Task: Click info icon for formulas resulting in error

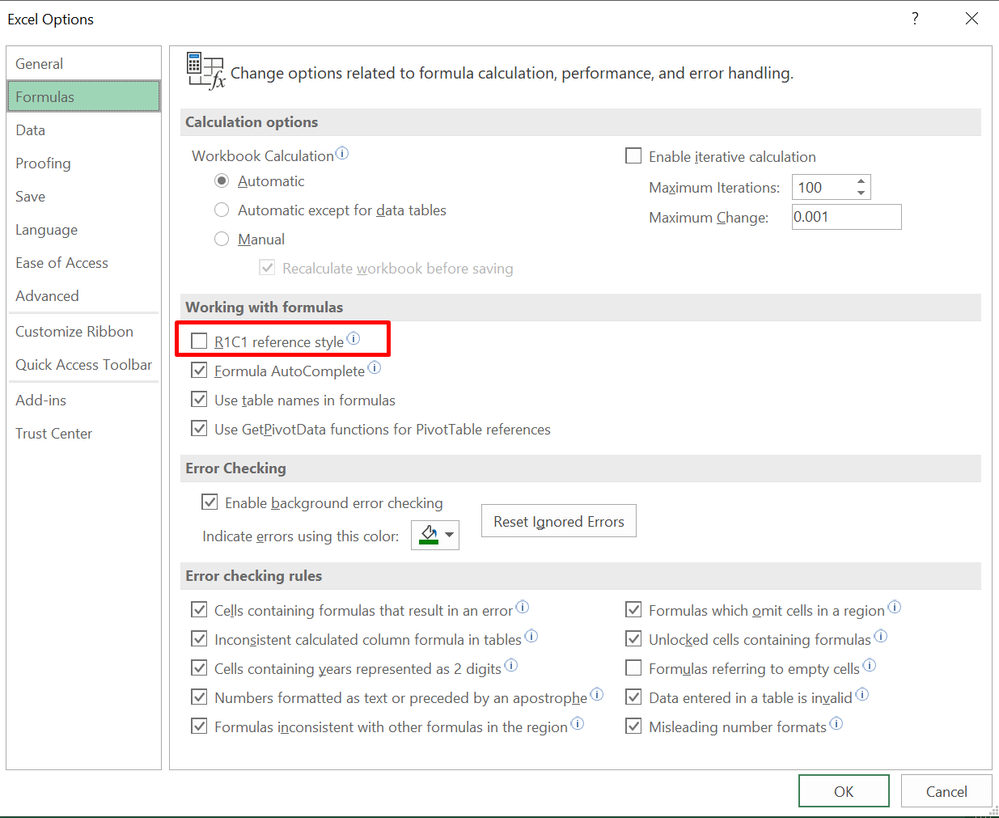Action: (522, 607)
